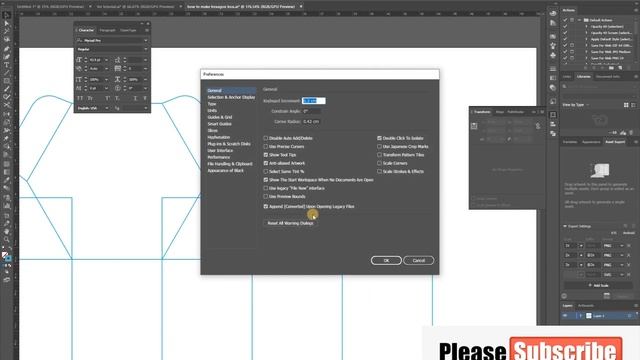Select Selection & Anchor Display preferences category
This screenshot has width=640, height=360.
tap(231, 97)
